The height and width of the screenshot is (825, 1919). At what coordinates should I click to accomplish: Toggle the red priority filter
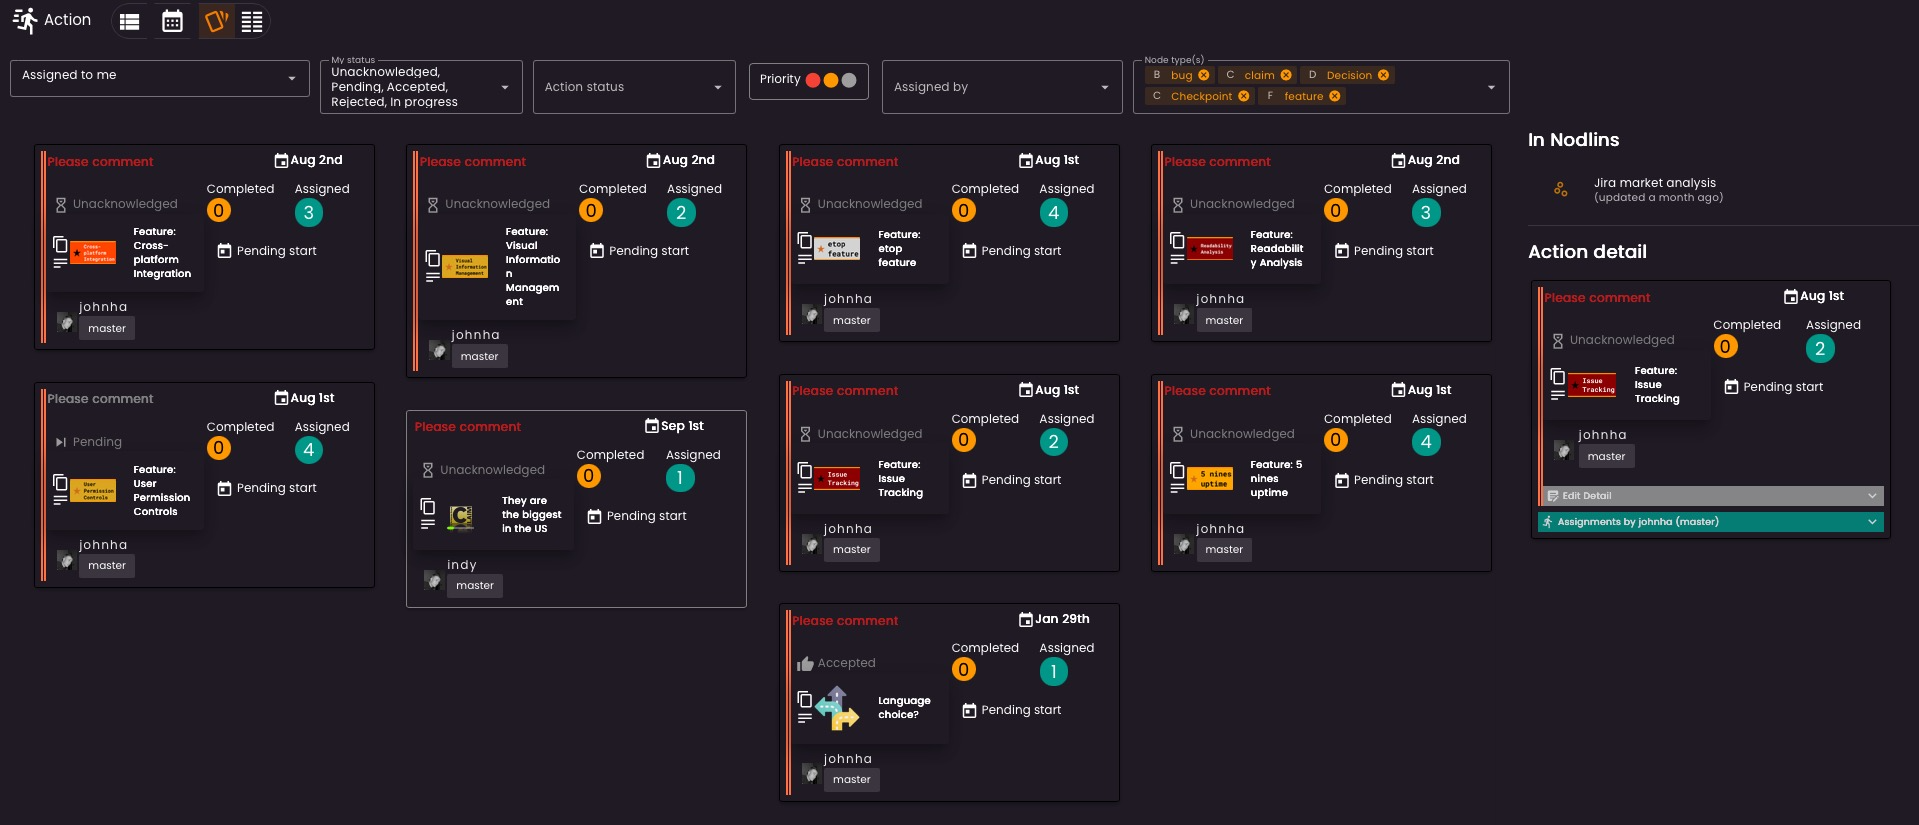coord(813,80)
